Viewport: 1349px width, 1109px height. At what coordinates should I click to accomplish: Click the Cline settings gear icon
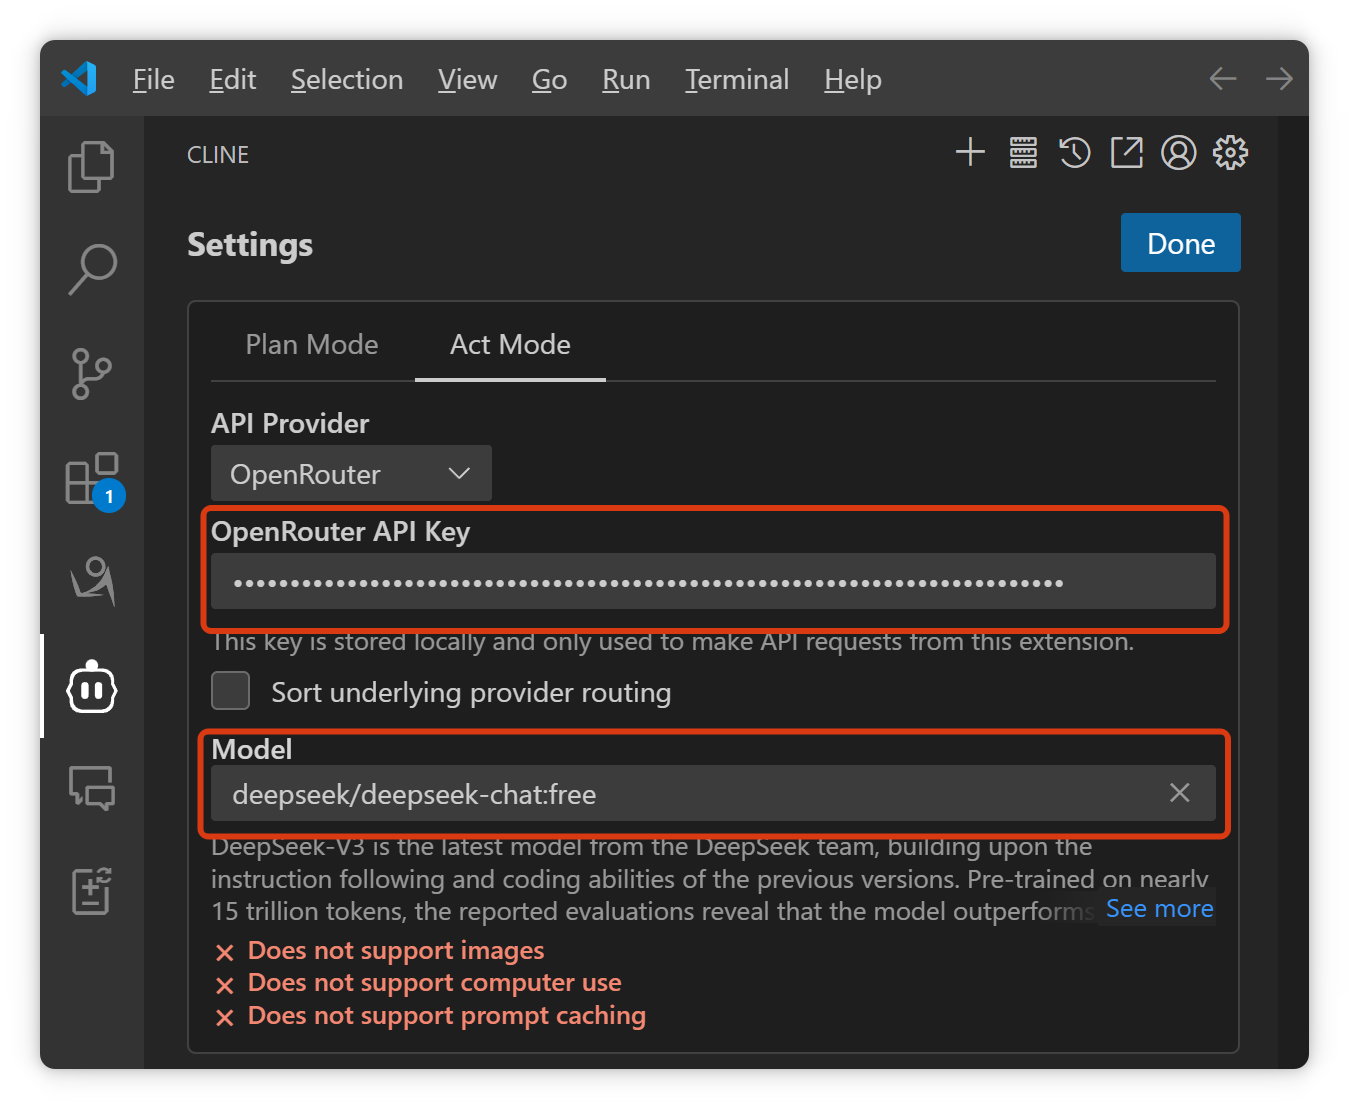(x=1230, y=153)
